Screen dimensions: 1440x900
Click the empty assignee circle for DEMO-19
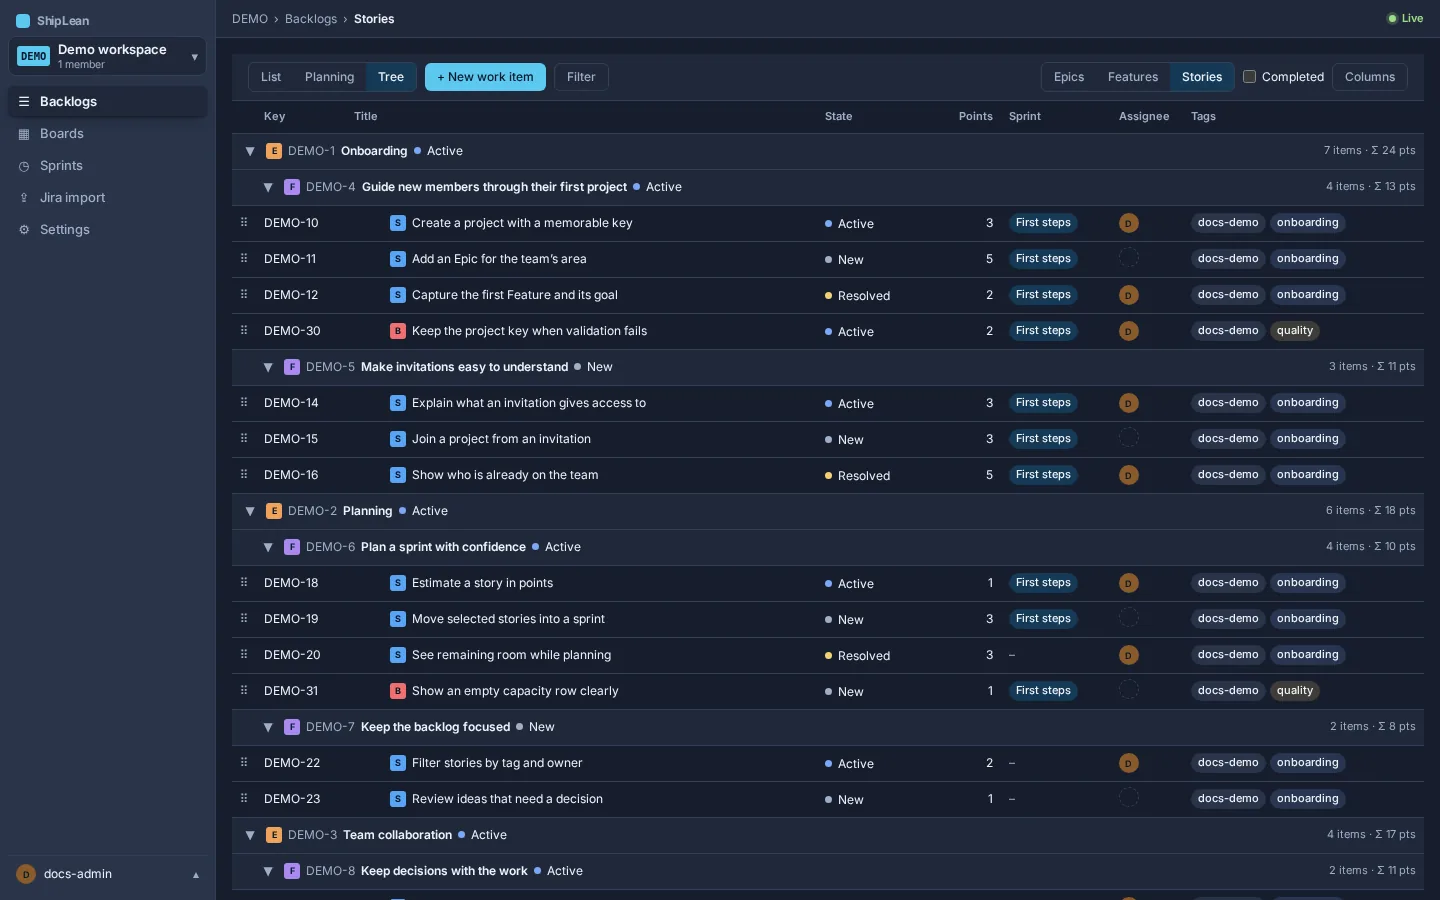tap(1129, 618)
